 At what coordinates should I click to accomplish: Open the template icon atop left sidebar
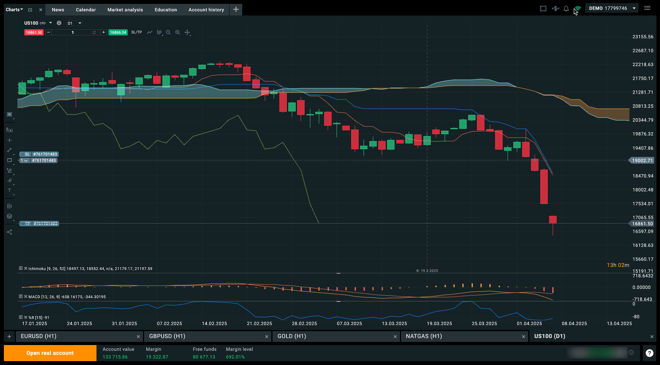point(9,115)
